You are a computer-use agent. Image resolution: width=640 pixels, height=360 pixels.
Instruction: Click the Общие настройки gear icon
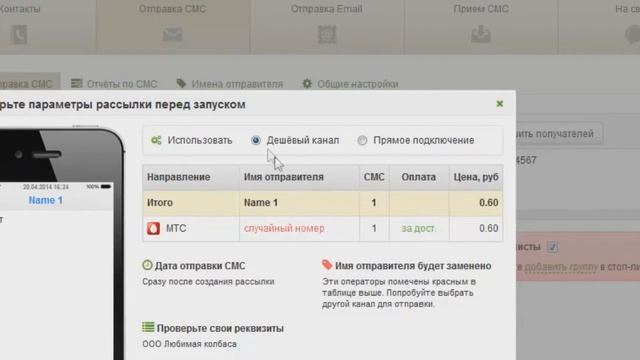click(x=307, y=84)
